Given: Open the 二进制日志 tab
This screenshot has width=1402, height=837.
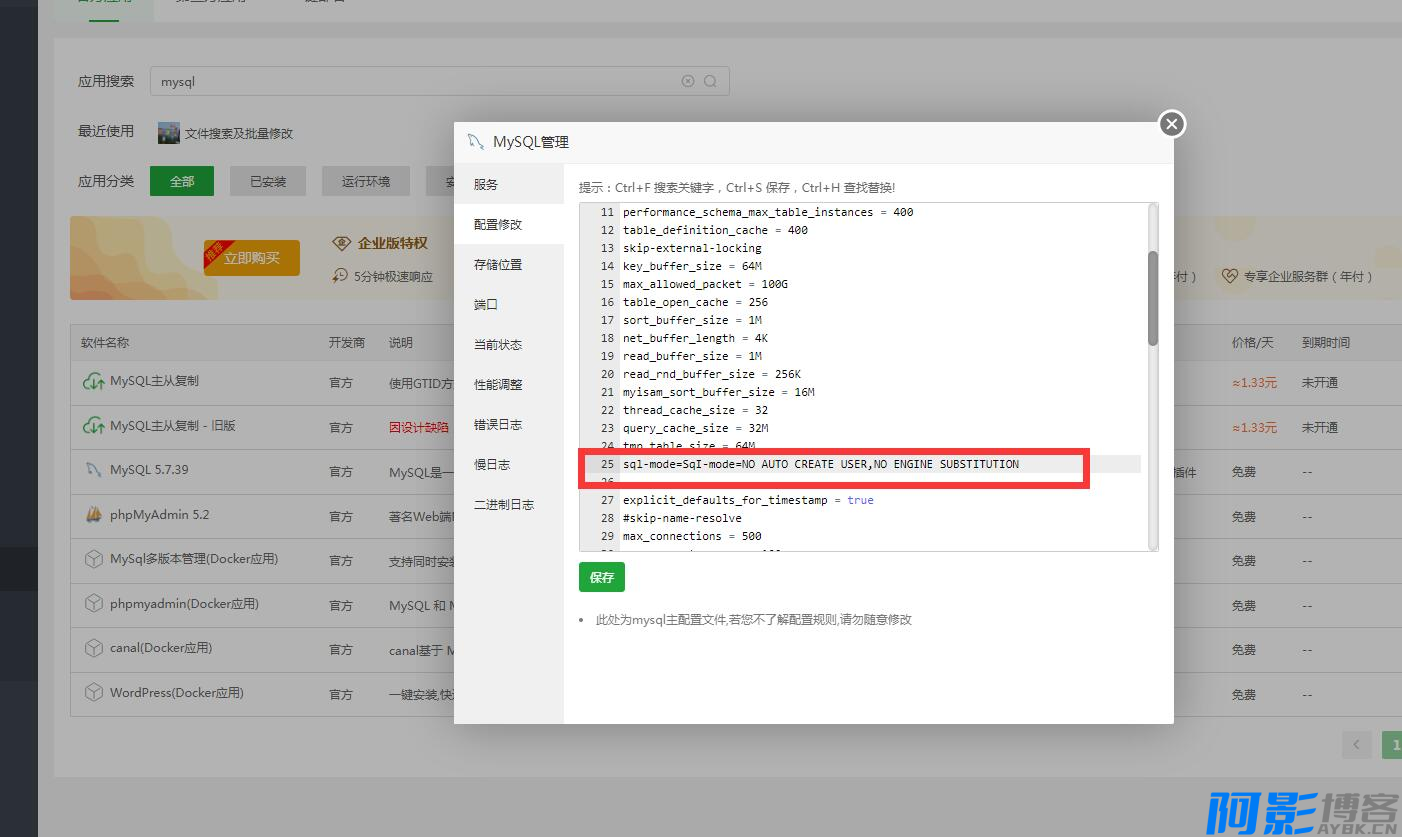Looking at the screenshot, I should [509, 505].
